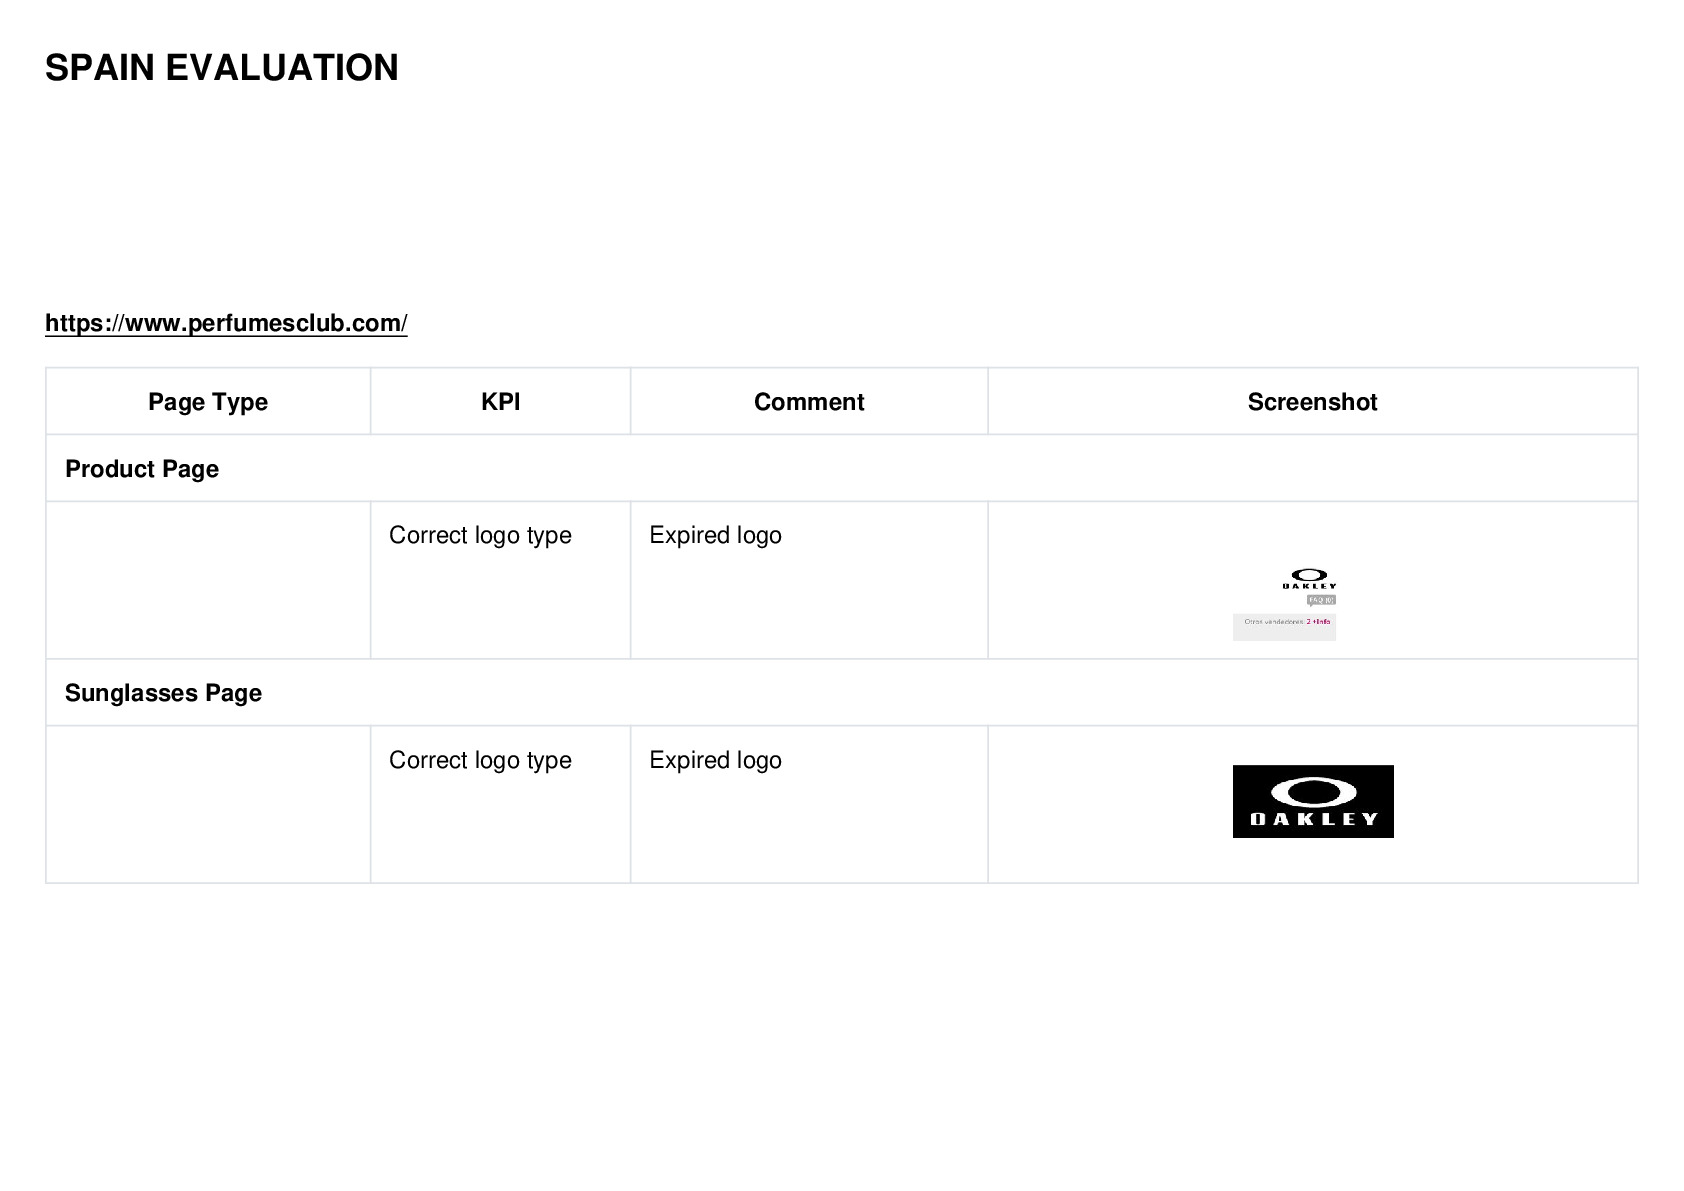Viewport: 1684px width, 1191px height.
Task: Click the 'KPI' column header
Action: 500,402
